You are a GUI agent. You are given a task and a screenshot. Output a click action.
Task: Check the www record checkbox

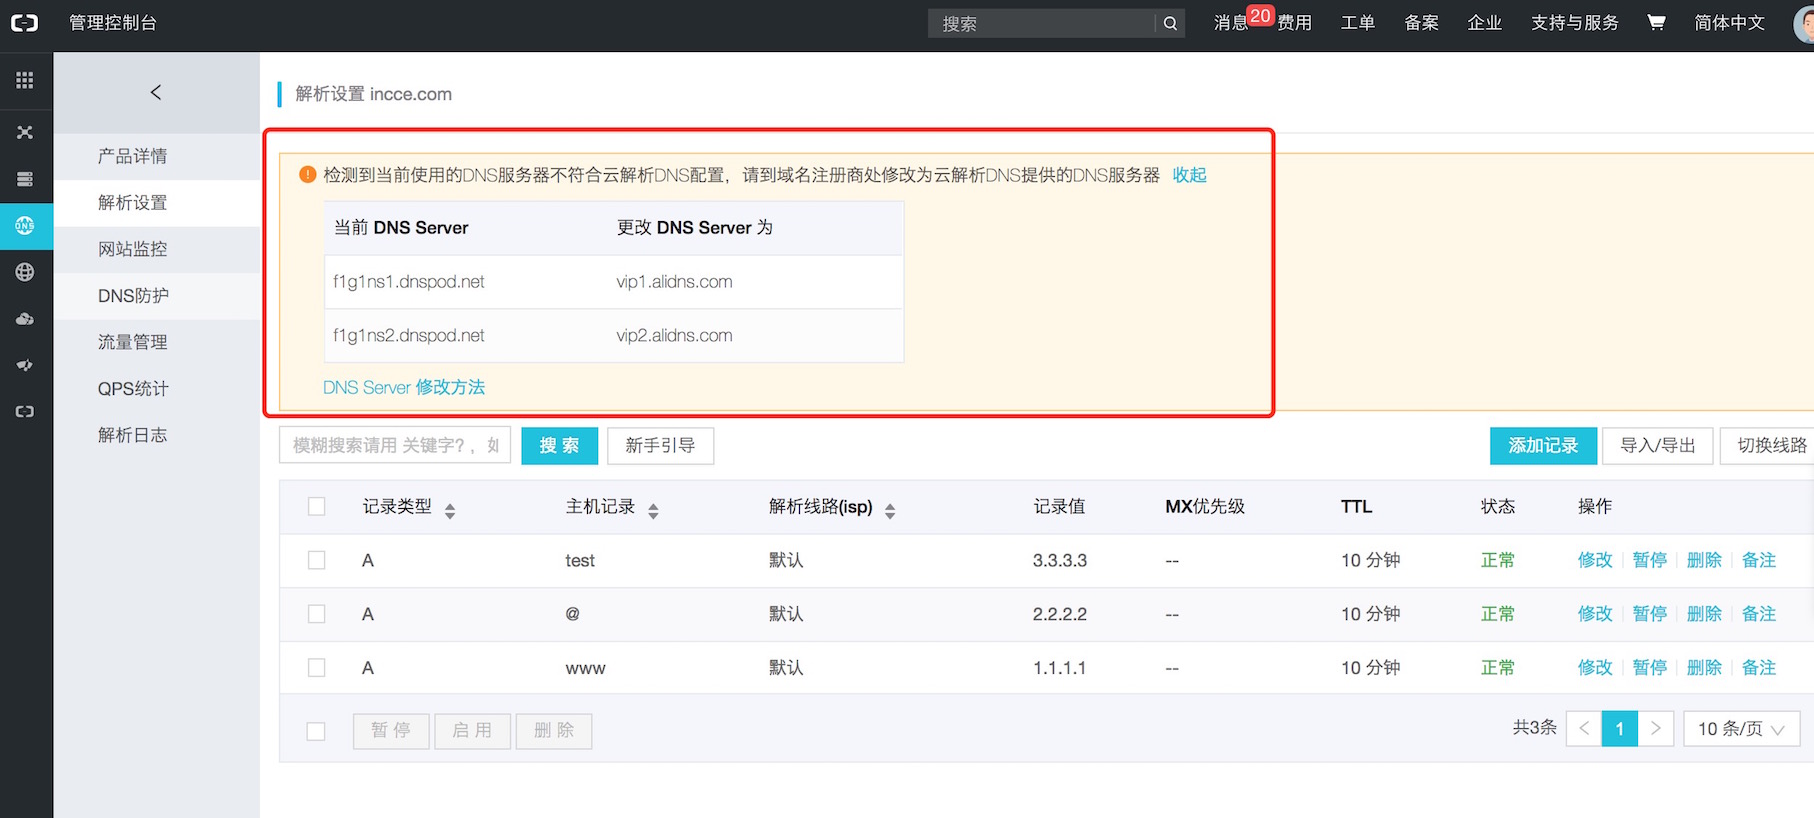tap(317, 667)
